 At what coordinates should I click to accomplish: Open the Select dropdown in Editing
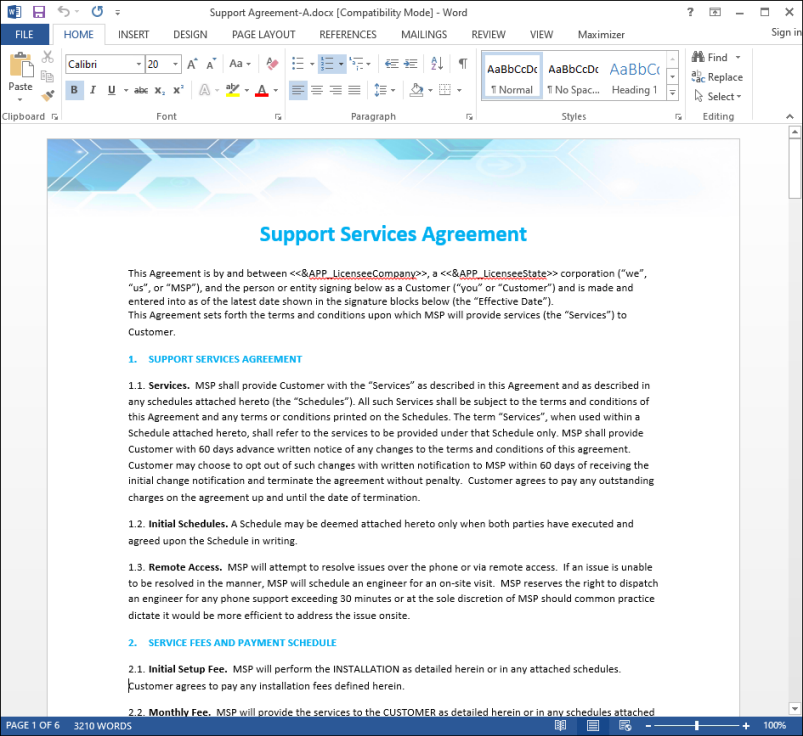pyautogui.click(x=719, y=96)
